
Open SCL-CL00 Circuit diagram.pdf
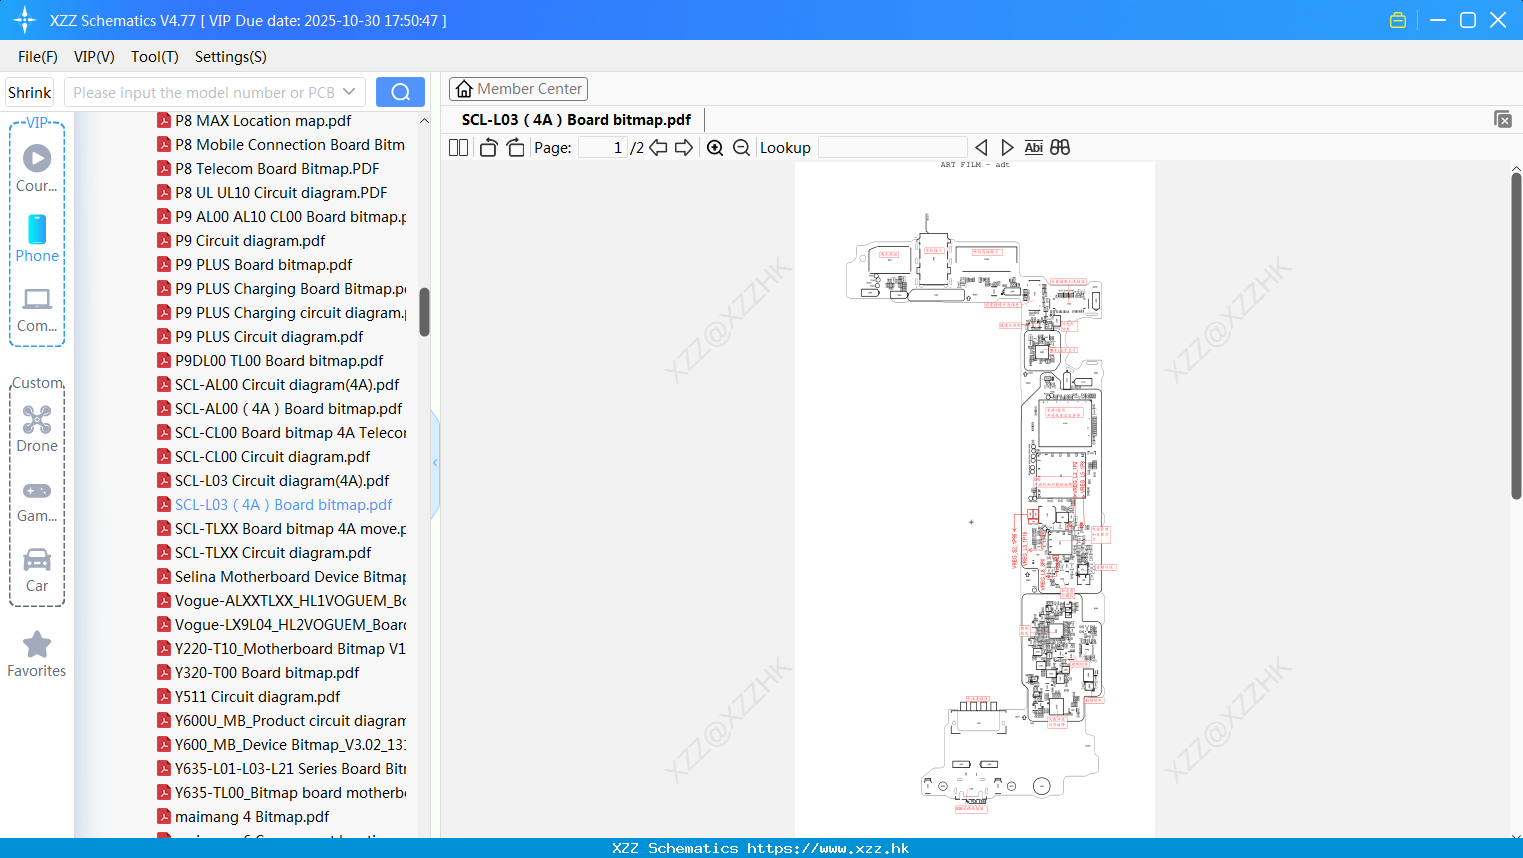click(272, 456)
